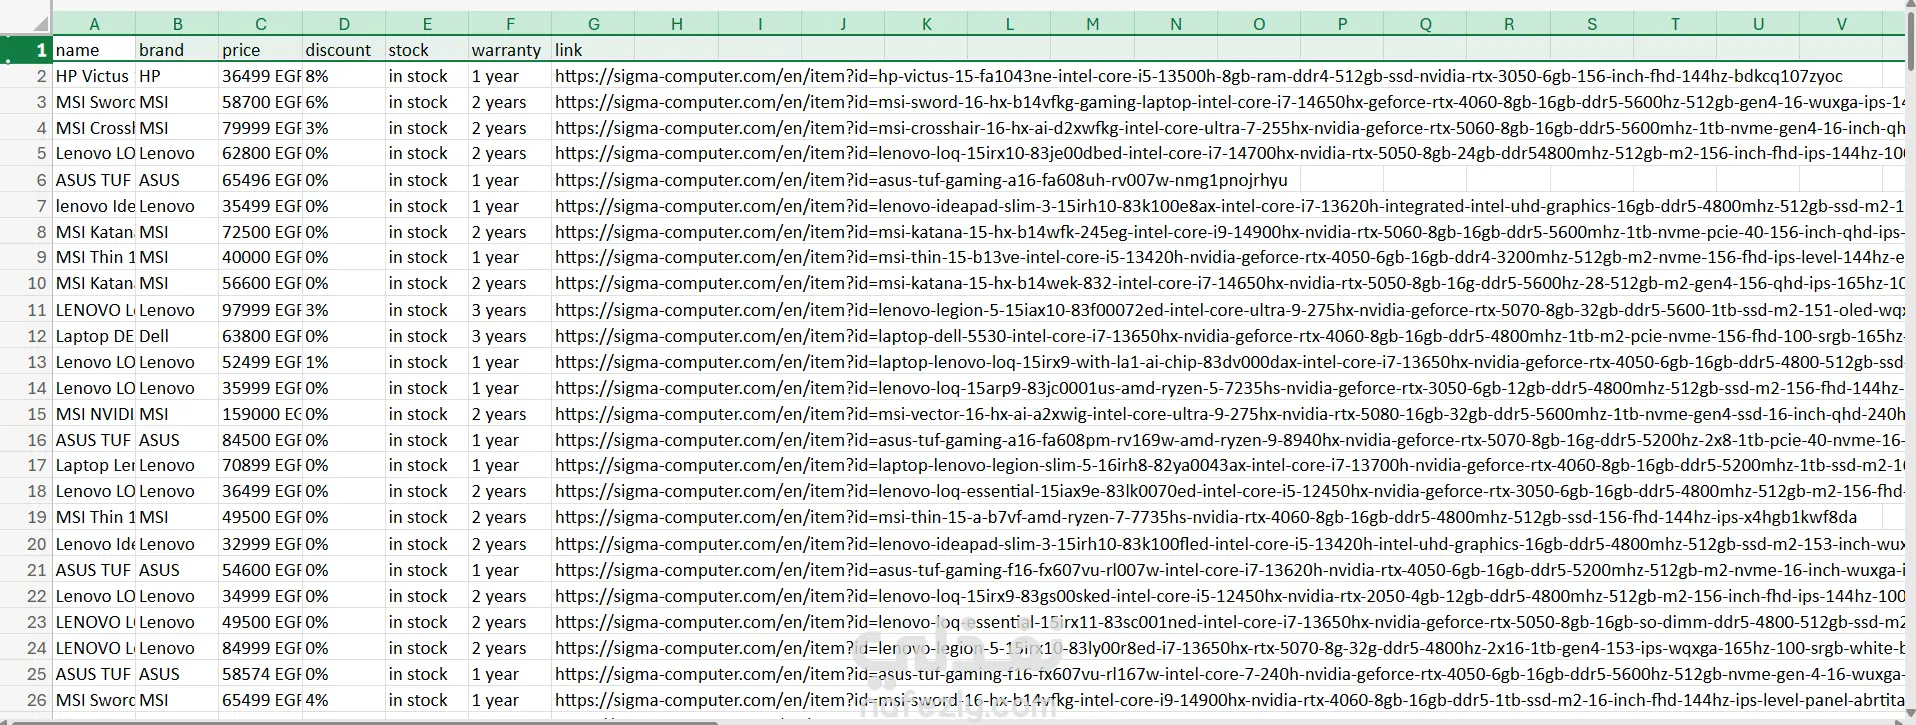Select column G header
Screen dimensions: 1916x725
click(593, 24)
